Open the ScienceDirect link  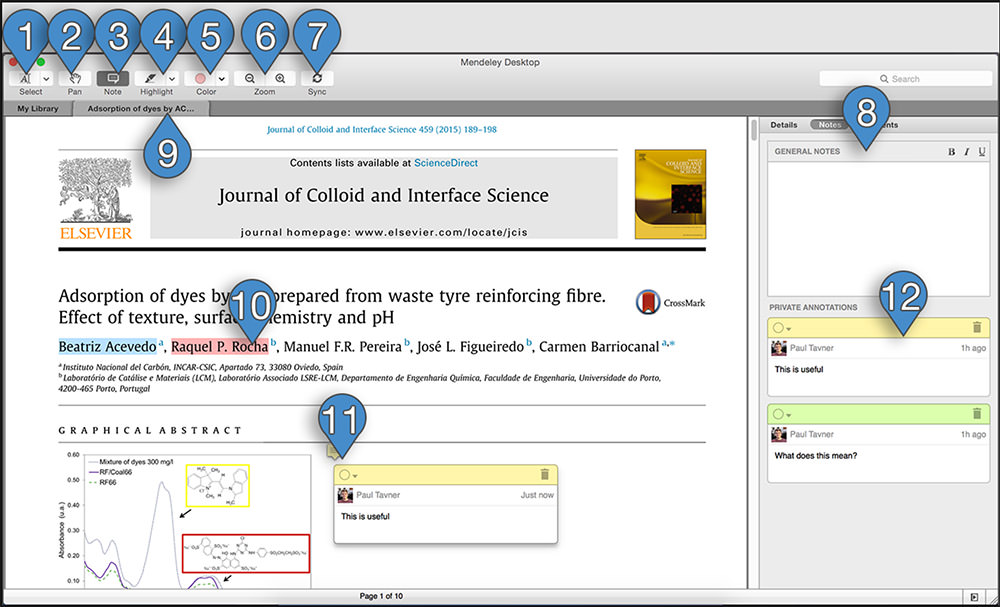pyautogui.click(x=446, y=163)
